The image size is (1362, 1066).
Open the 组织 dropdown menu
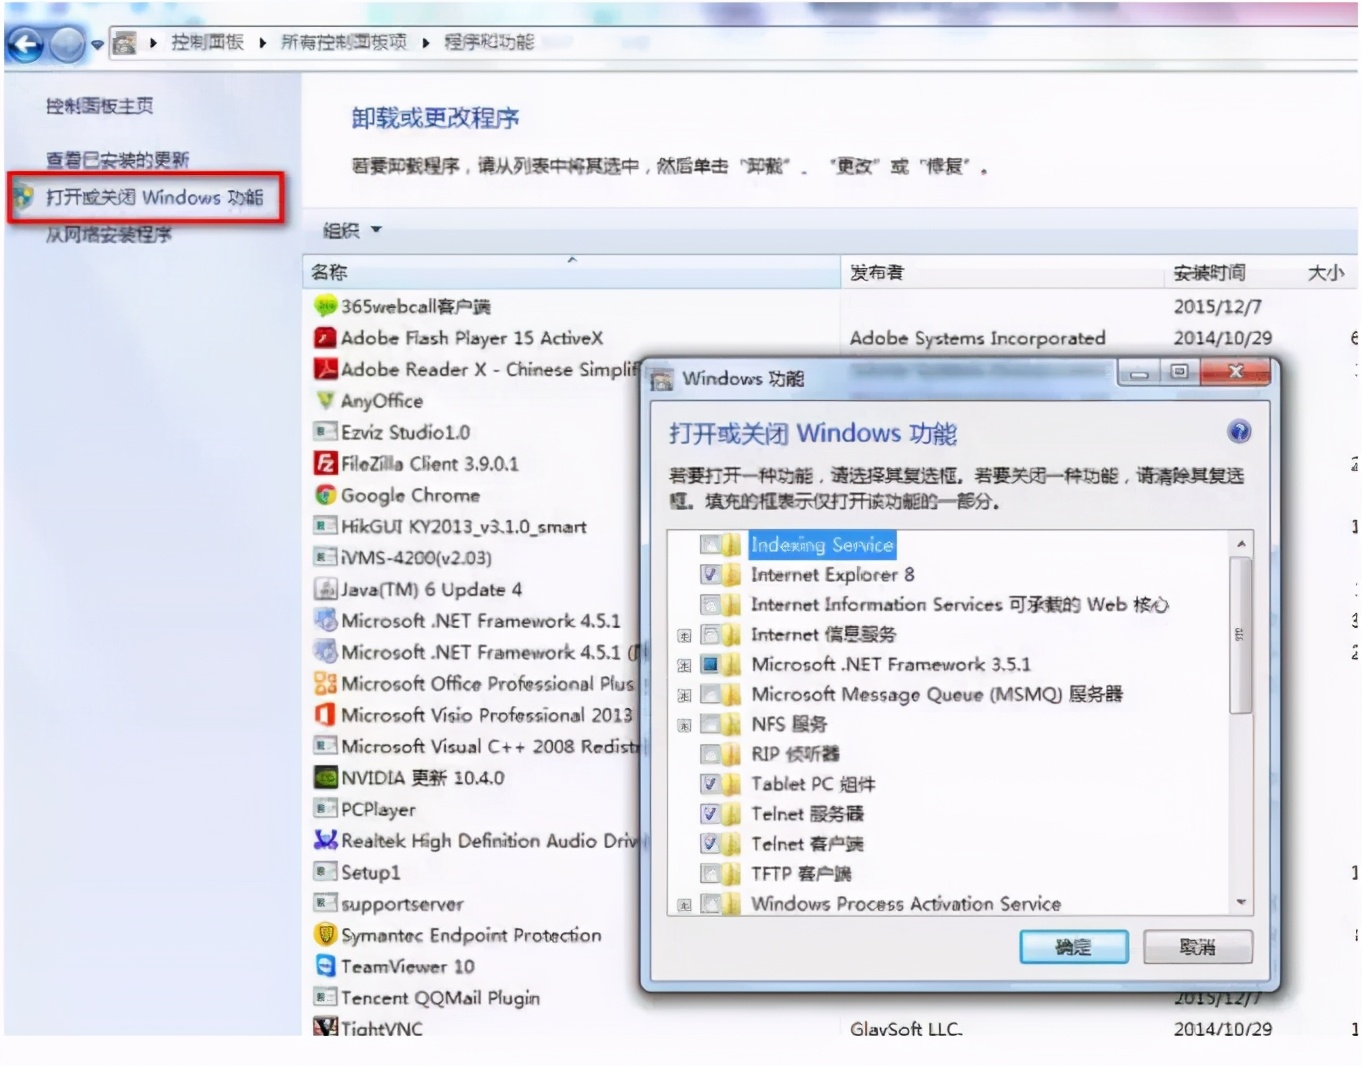[352, 231]
